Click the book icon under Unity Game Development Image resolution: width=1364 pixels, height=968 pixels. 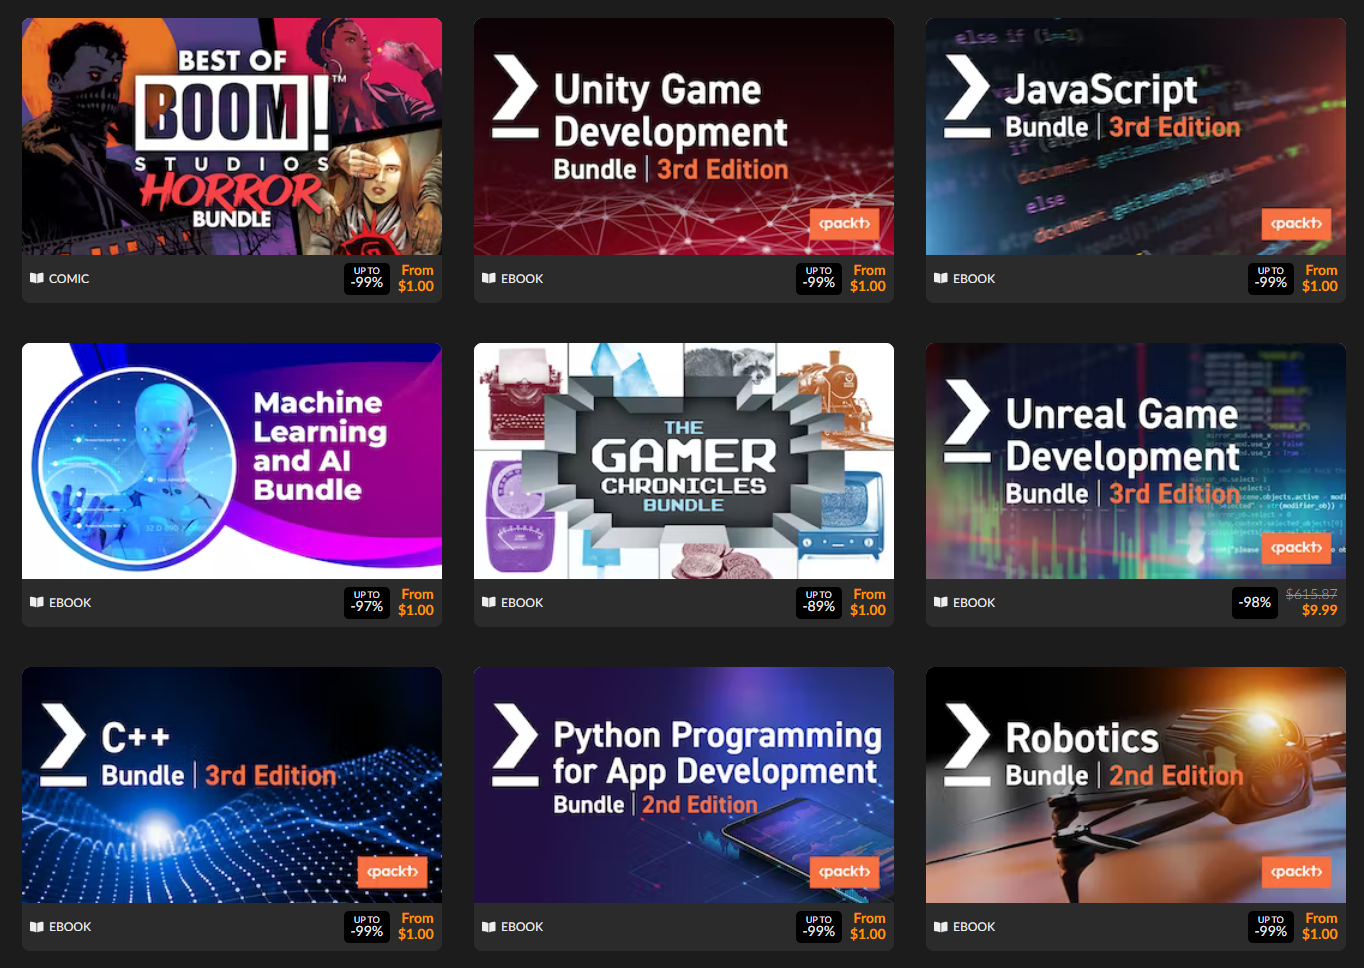tap(489, 278)
